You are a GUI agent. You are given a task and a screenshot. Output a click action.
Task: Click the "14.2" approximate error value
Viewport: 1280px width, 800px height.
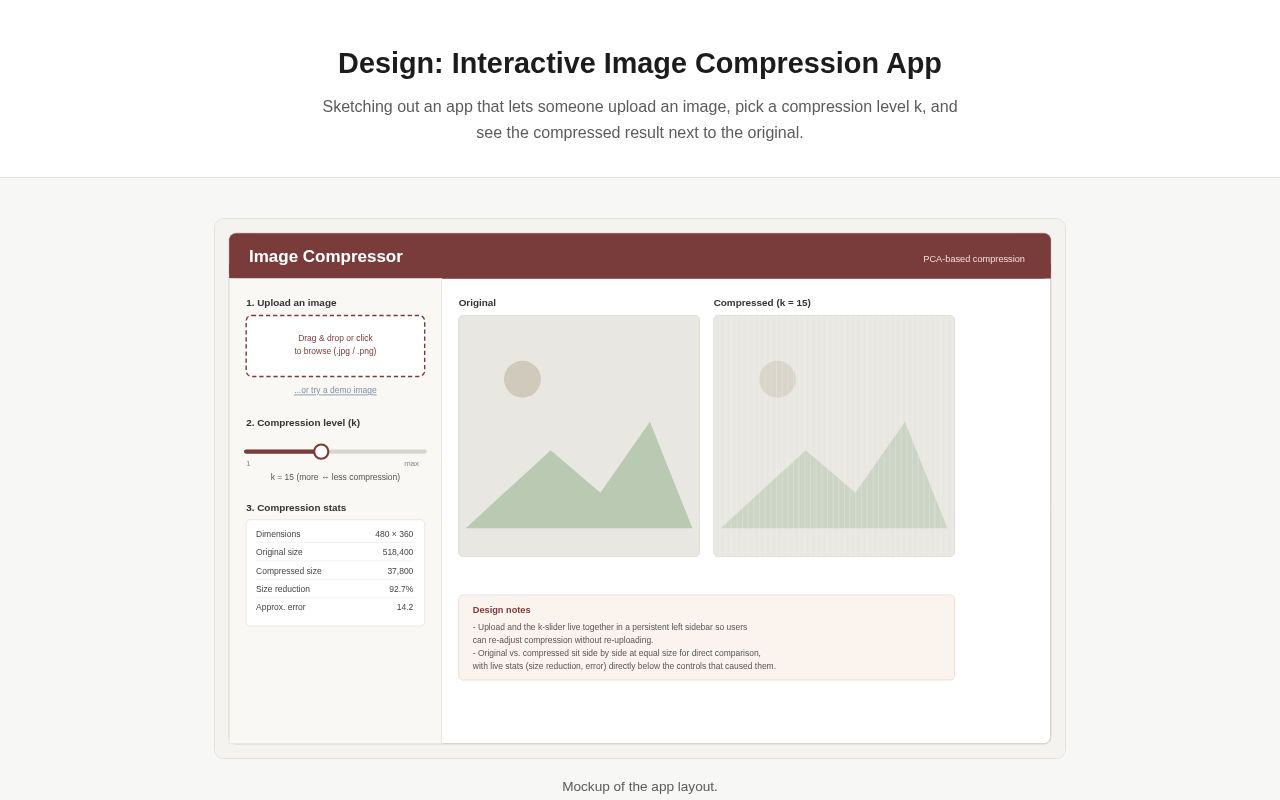(405, 607)
